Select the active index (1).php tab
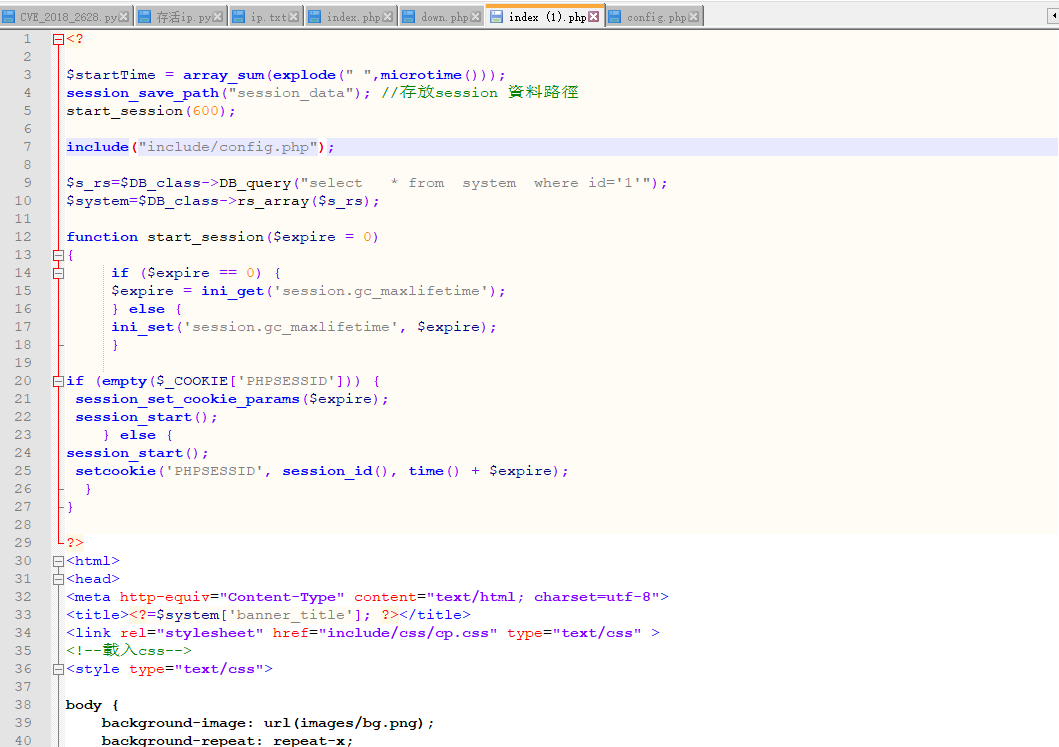The width and height of the screenshot is (1059, 747). 544,16
